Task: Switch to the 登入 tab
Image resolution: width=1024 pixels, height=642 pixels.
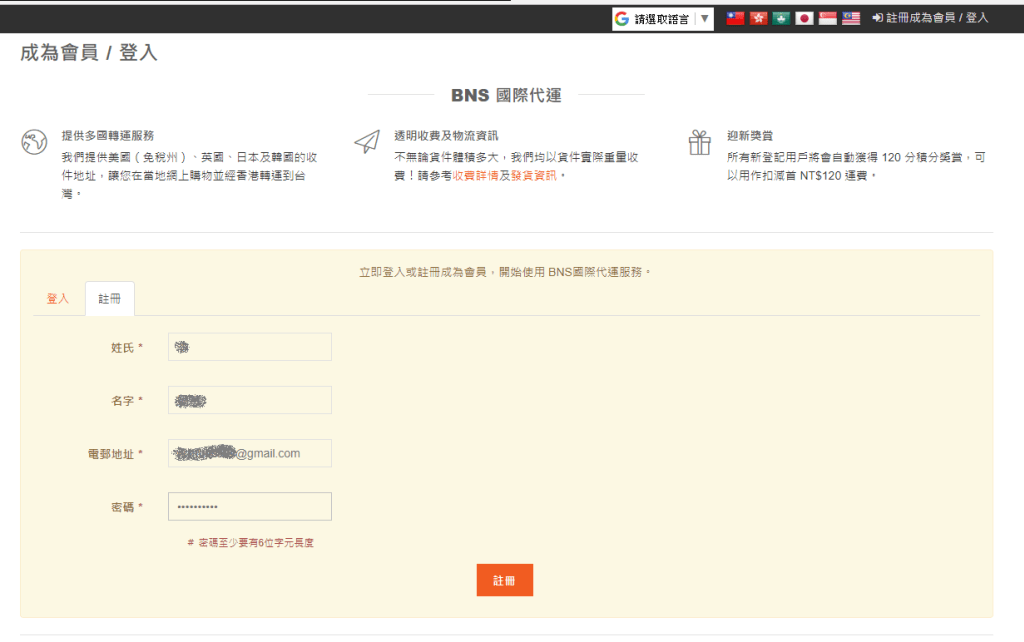Action: (58, 299)
